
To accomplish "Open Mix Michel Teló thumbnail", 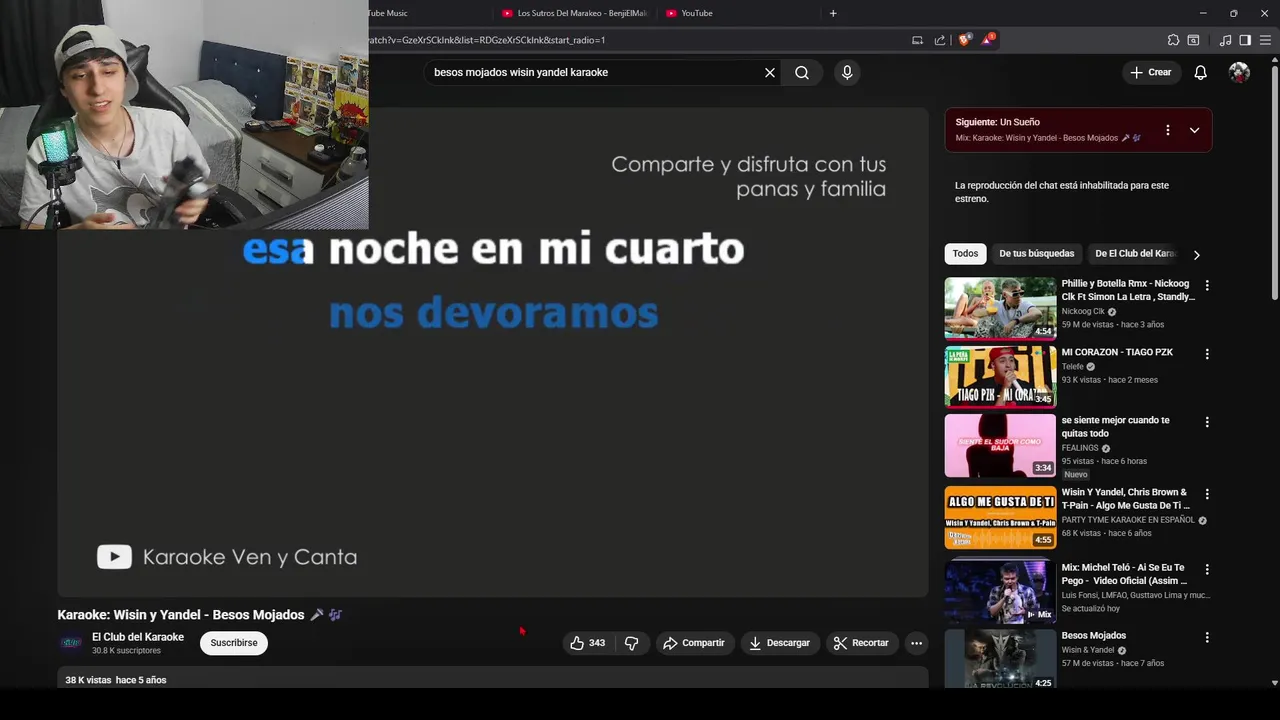I will coord(1000,592).
